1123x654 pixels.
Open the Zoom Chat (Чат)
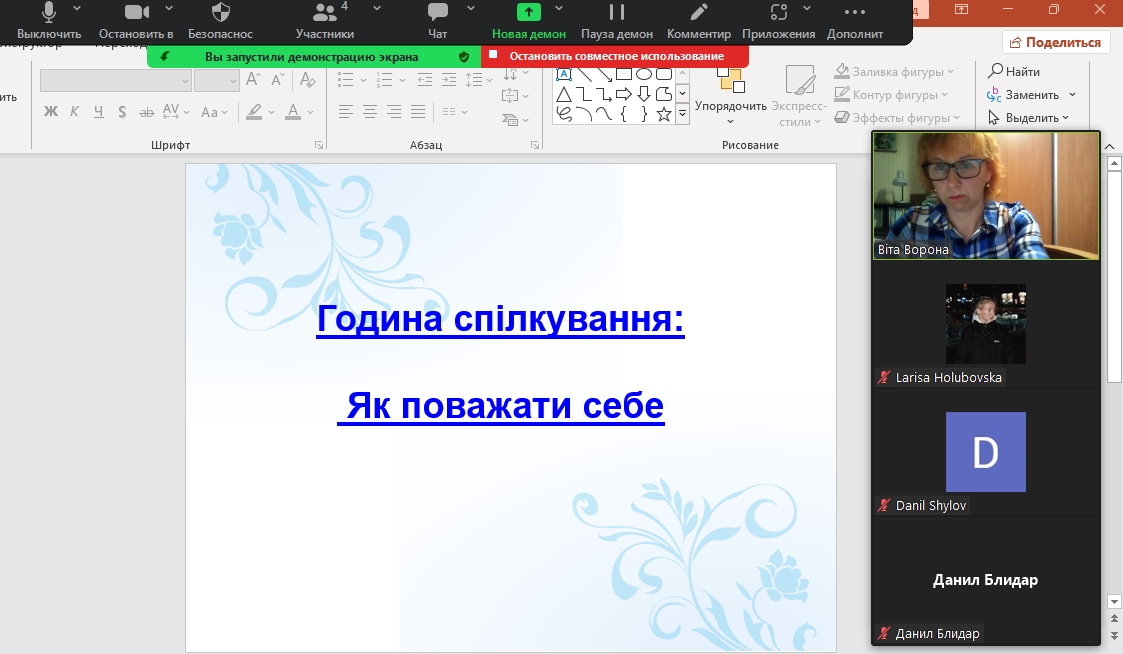[x=437, y=21]
